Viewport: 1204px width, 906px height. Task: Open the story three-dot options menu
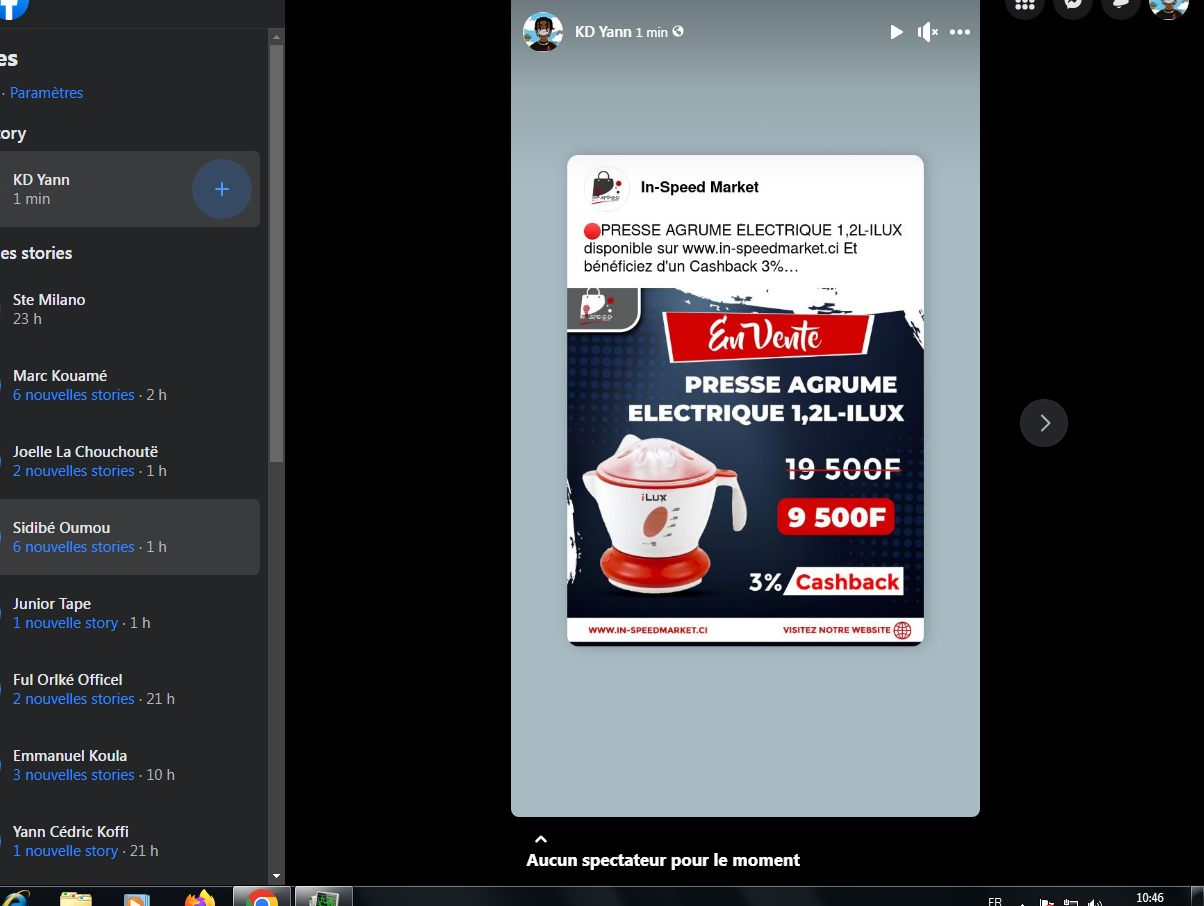click(960, 32)
